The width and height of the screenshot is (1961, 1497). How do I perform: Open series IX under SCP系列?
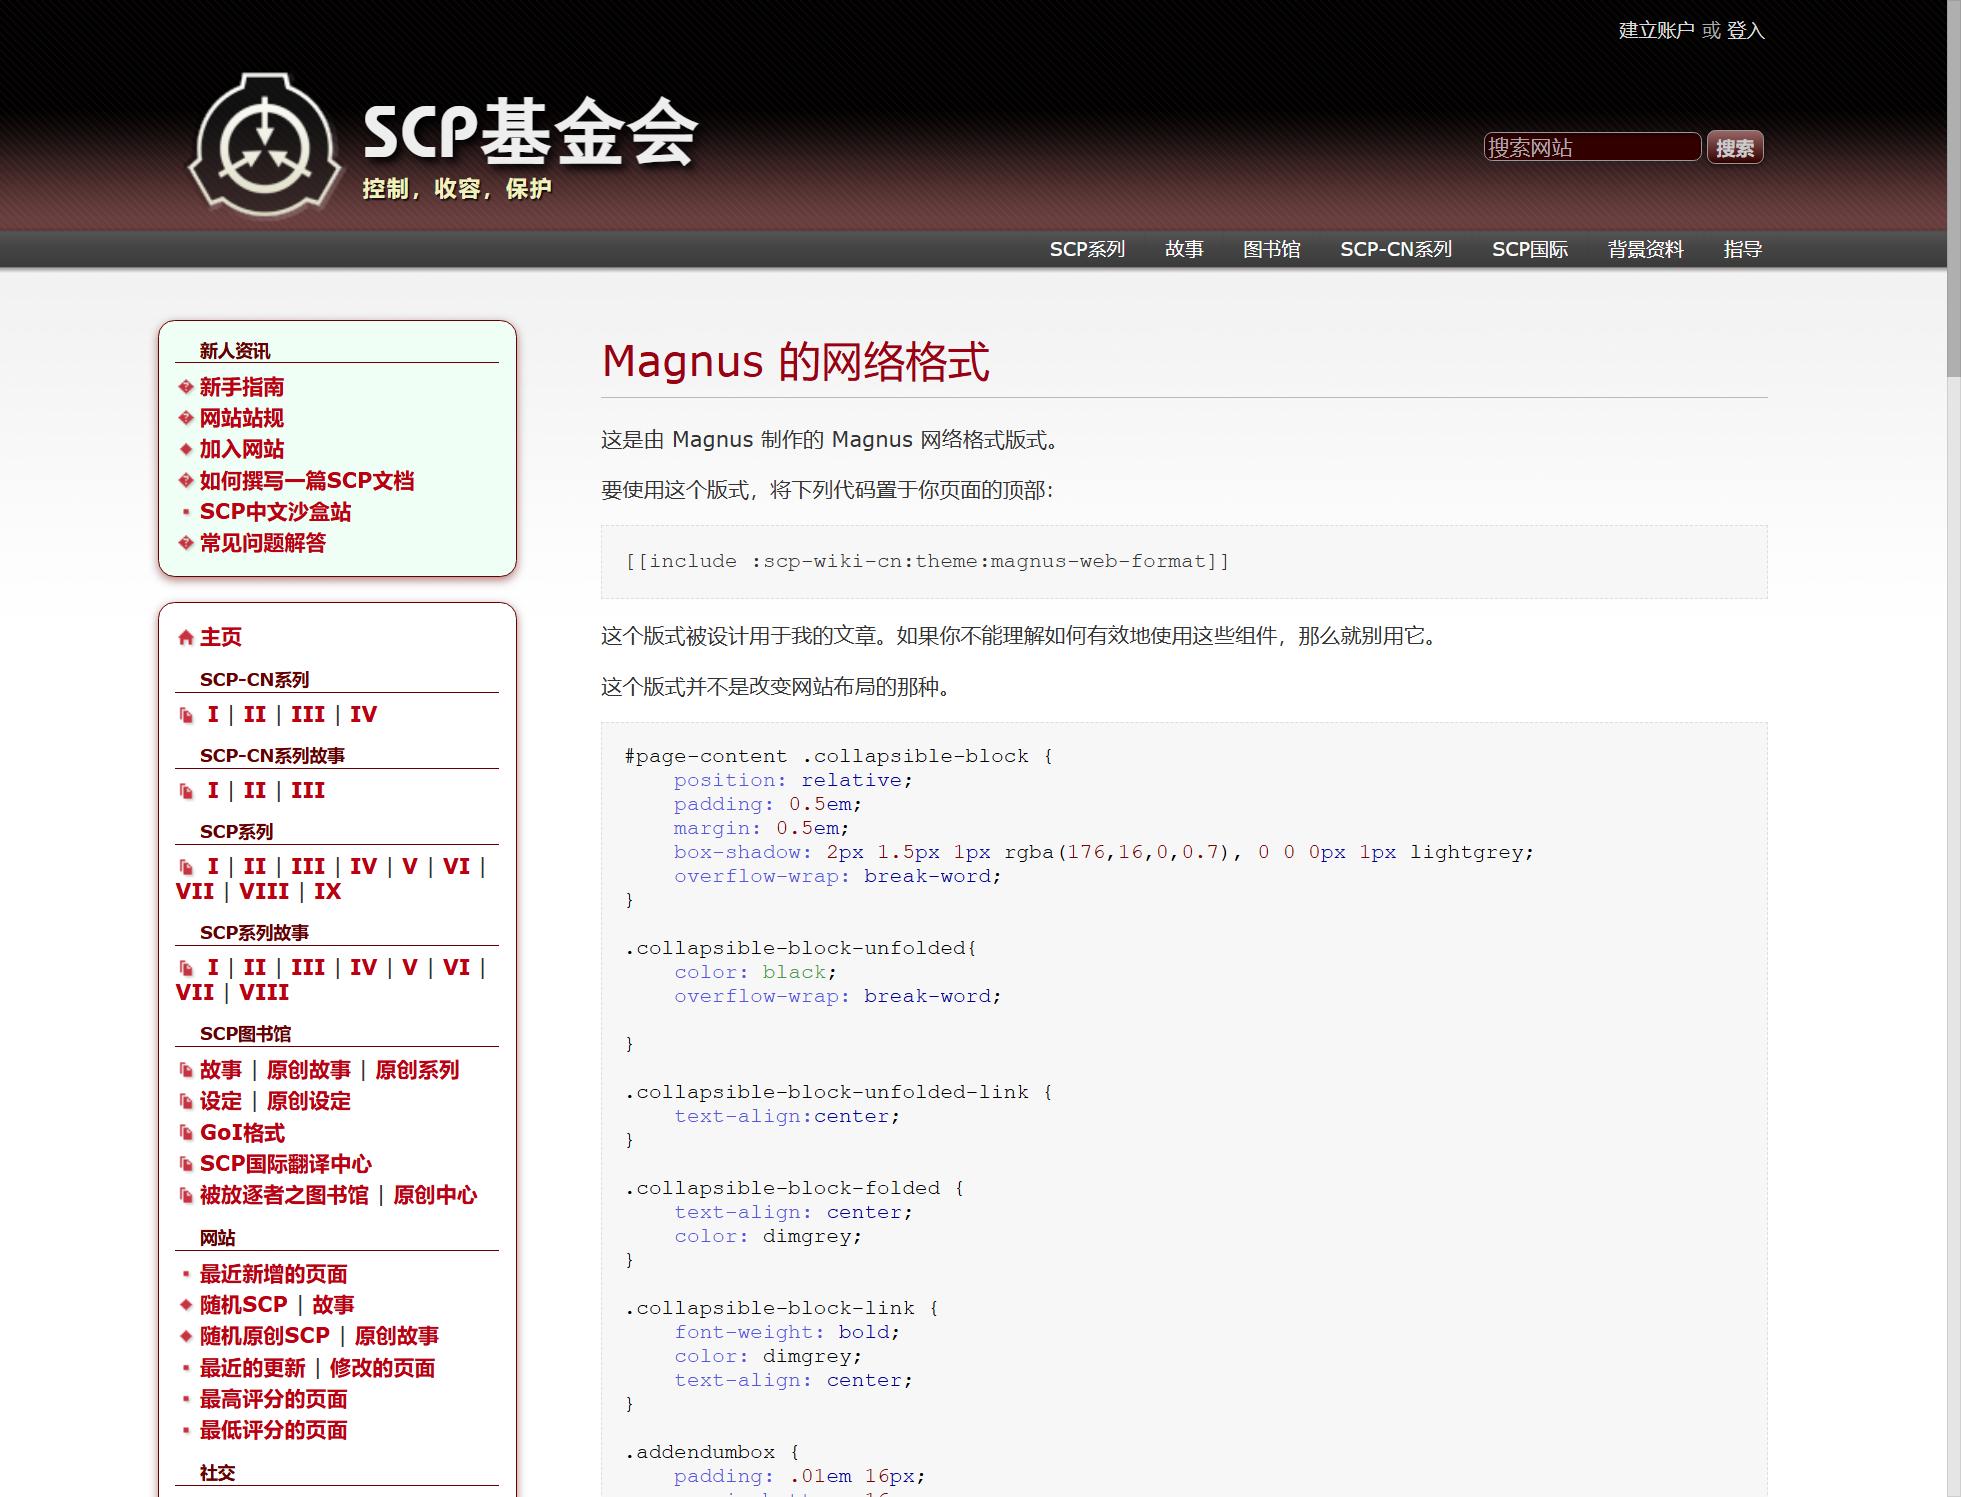point(326,891)
